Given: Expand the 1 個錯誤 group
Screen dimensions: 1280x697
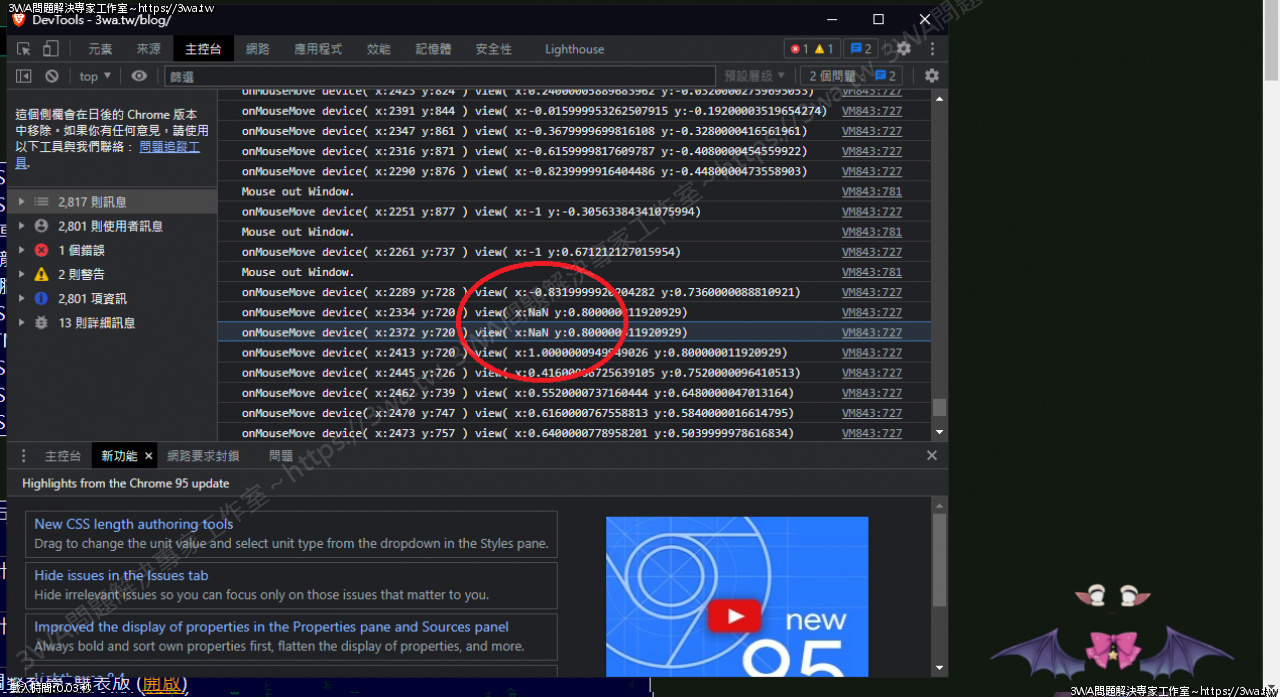Looking at the screenshot, I should [22, 250].
